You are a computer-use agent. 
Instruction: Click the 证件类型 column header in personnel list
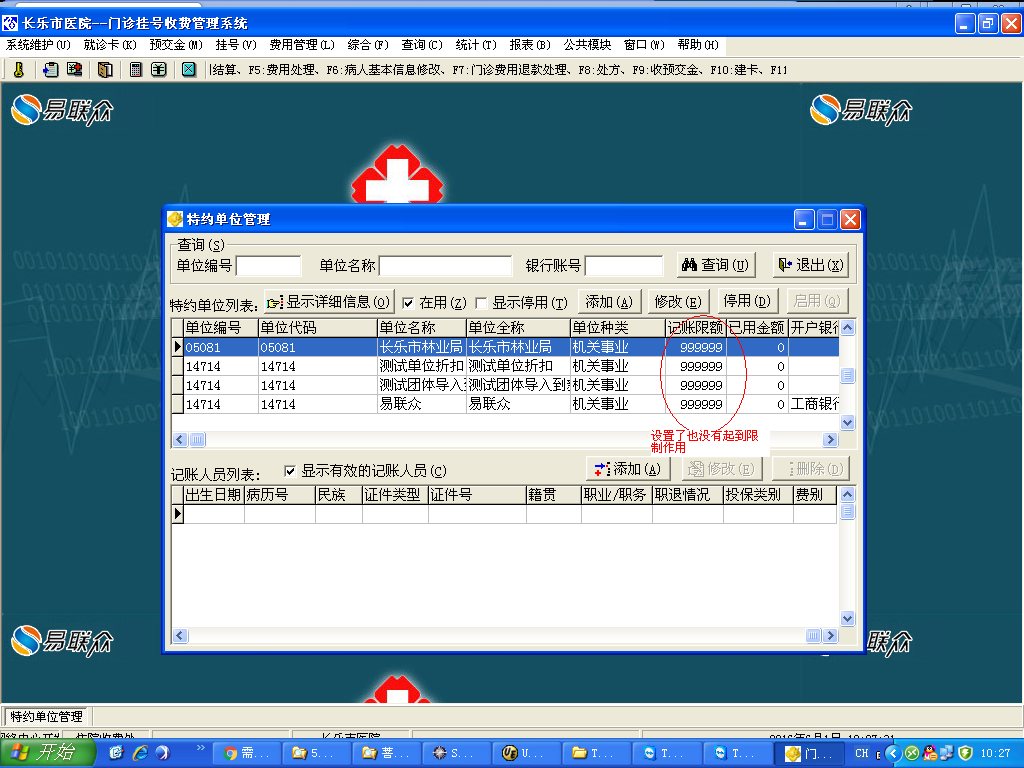coord(395,495)
